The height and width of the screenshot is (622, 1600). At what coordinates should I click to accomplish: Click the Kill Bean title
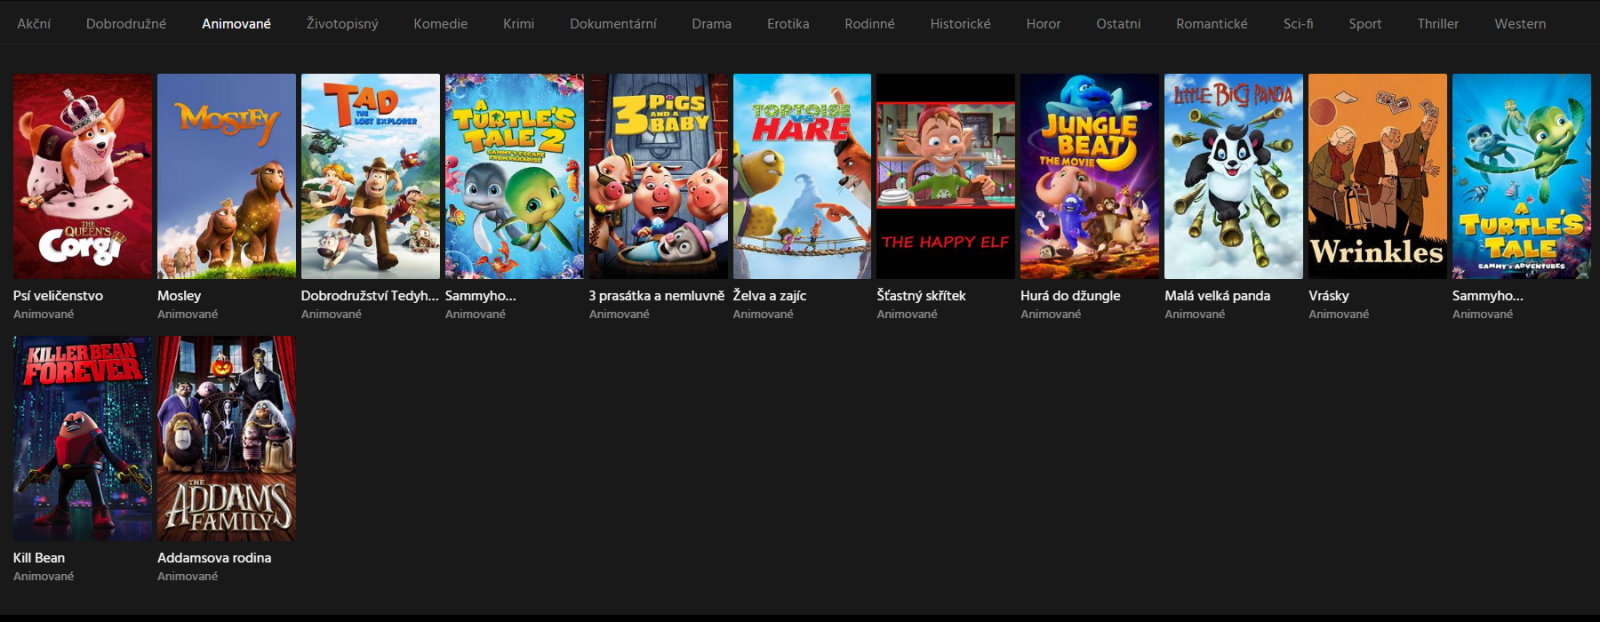pos(39,558)
